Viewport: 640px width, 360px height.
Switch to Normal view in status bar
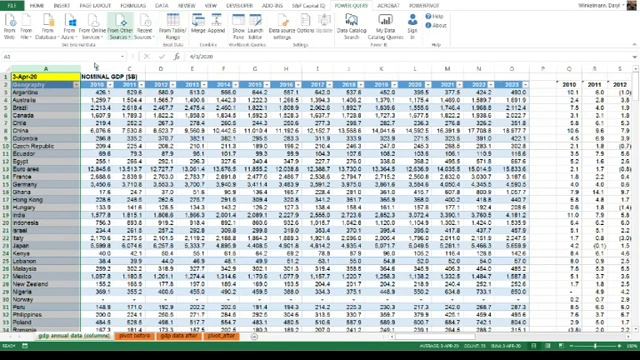tap(534, 346)
